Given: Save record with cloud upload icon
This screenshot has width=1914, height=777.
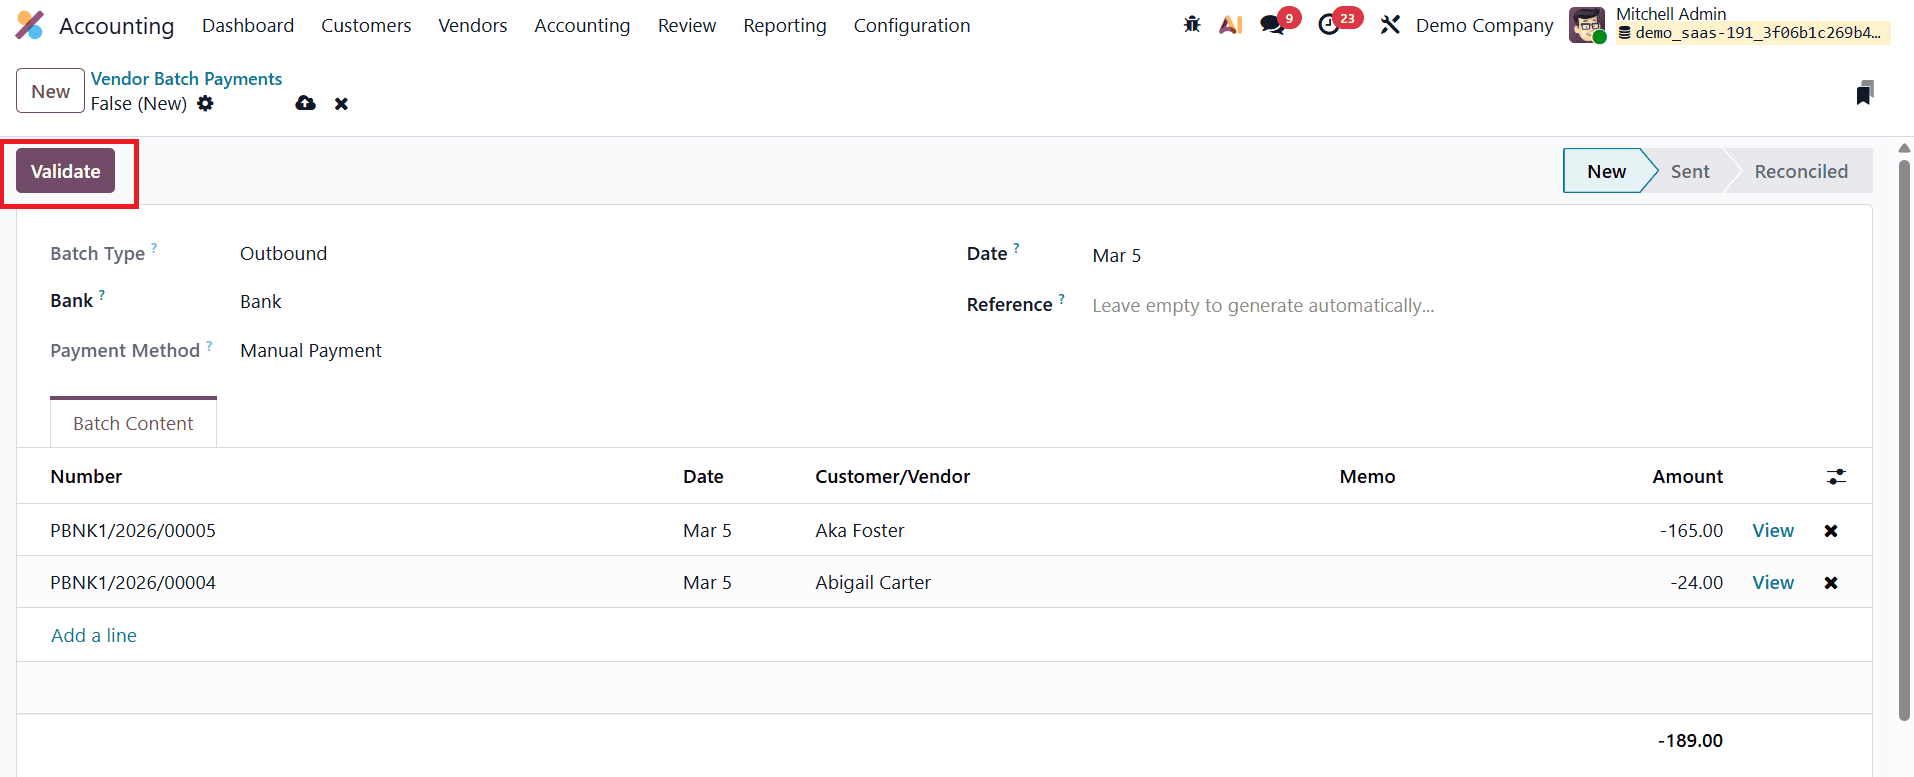Looking at the screenshot, I should tap(306, 104).
